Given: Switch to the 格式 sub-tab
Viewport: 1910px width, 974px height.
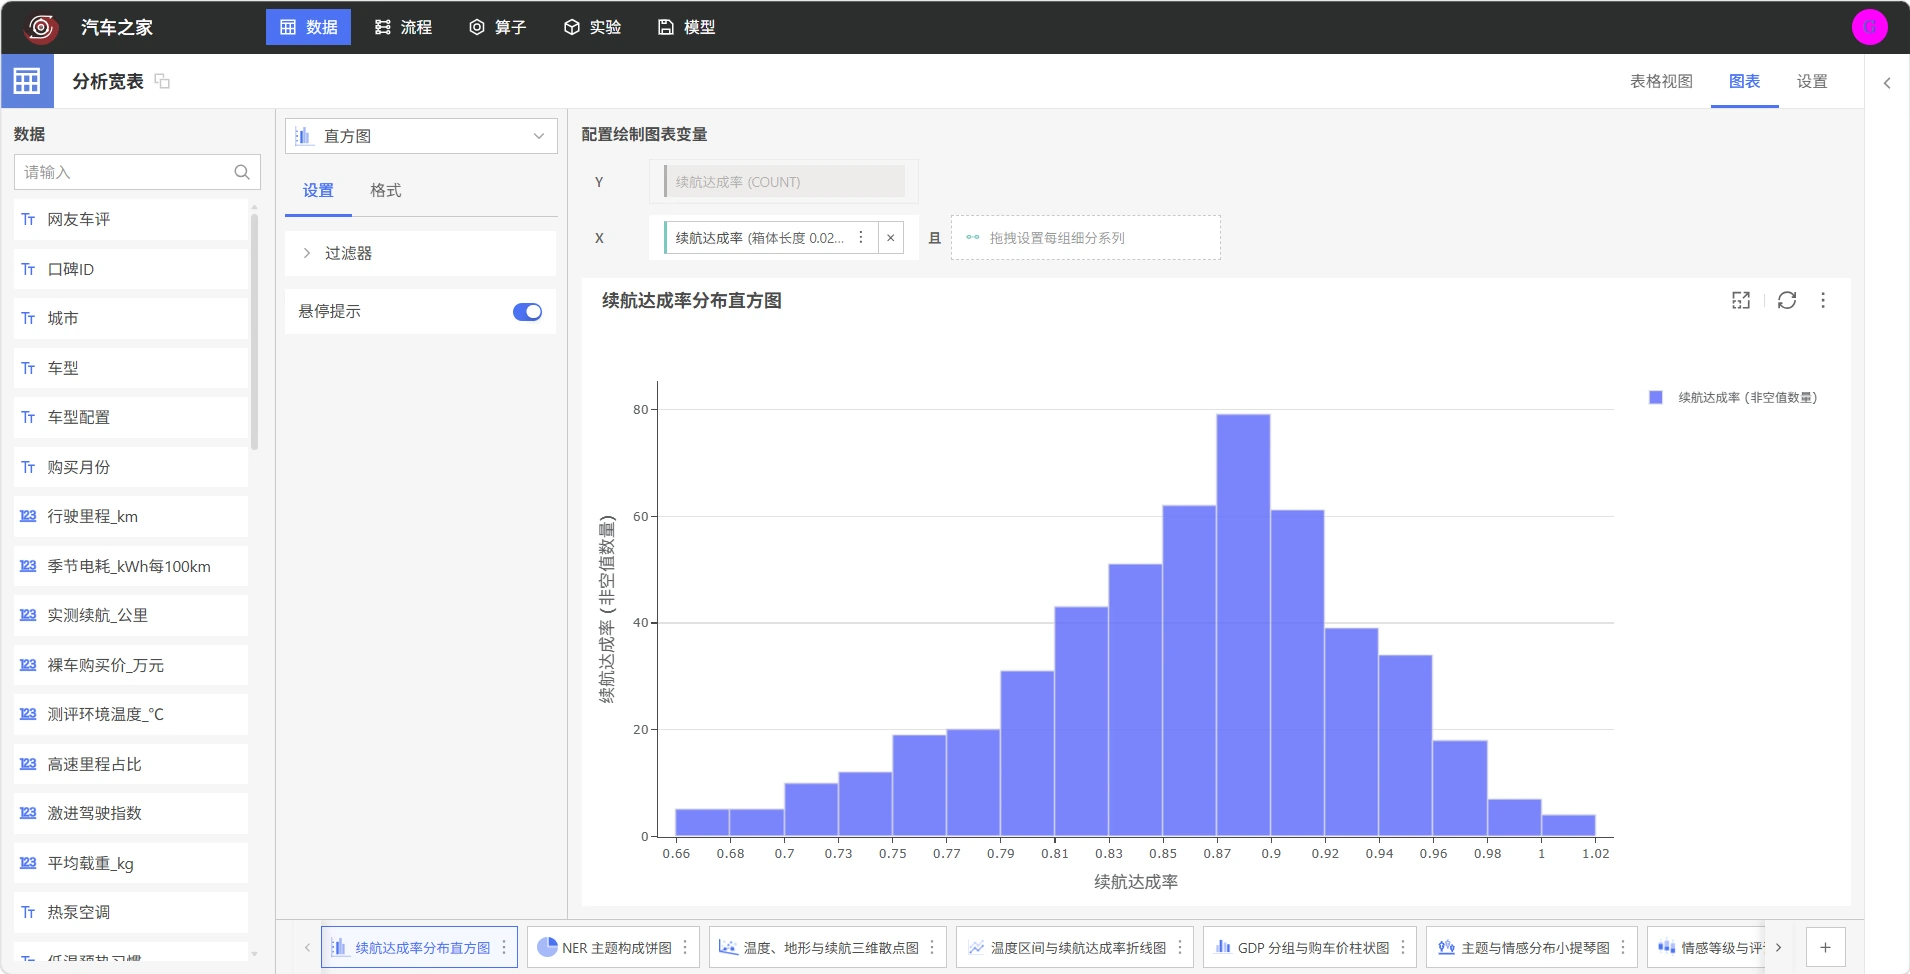Looking at the screenshot, I should (x=385, y=190).
